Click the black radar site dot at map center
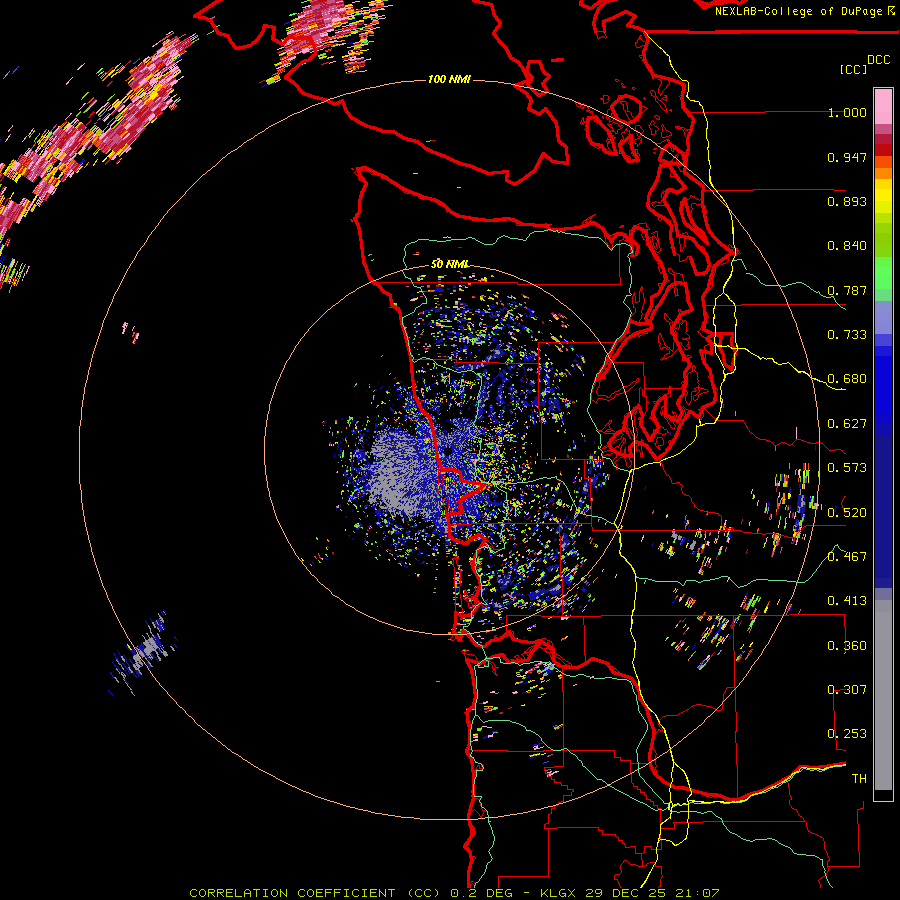 point(448,451)
